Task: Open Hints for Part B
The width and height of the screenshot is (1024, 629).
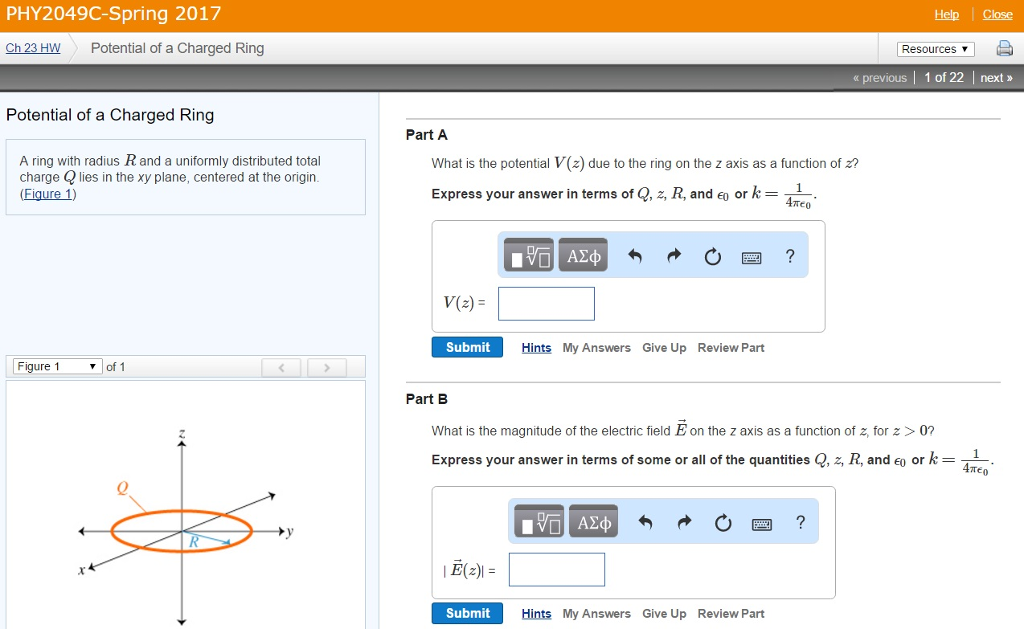Action: (536, 613)
